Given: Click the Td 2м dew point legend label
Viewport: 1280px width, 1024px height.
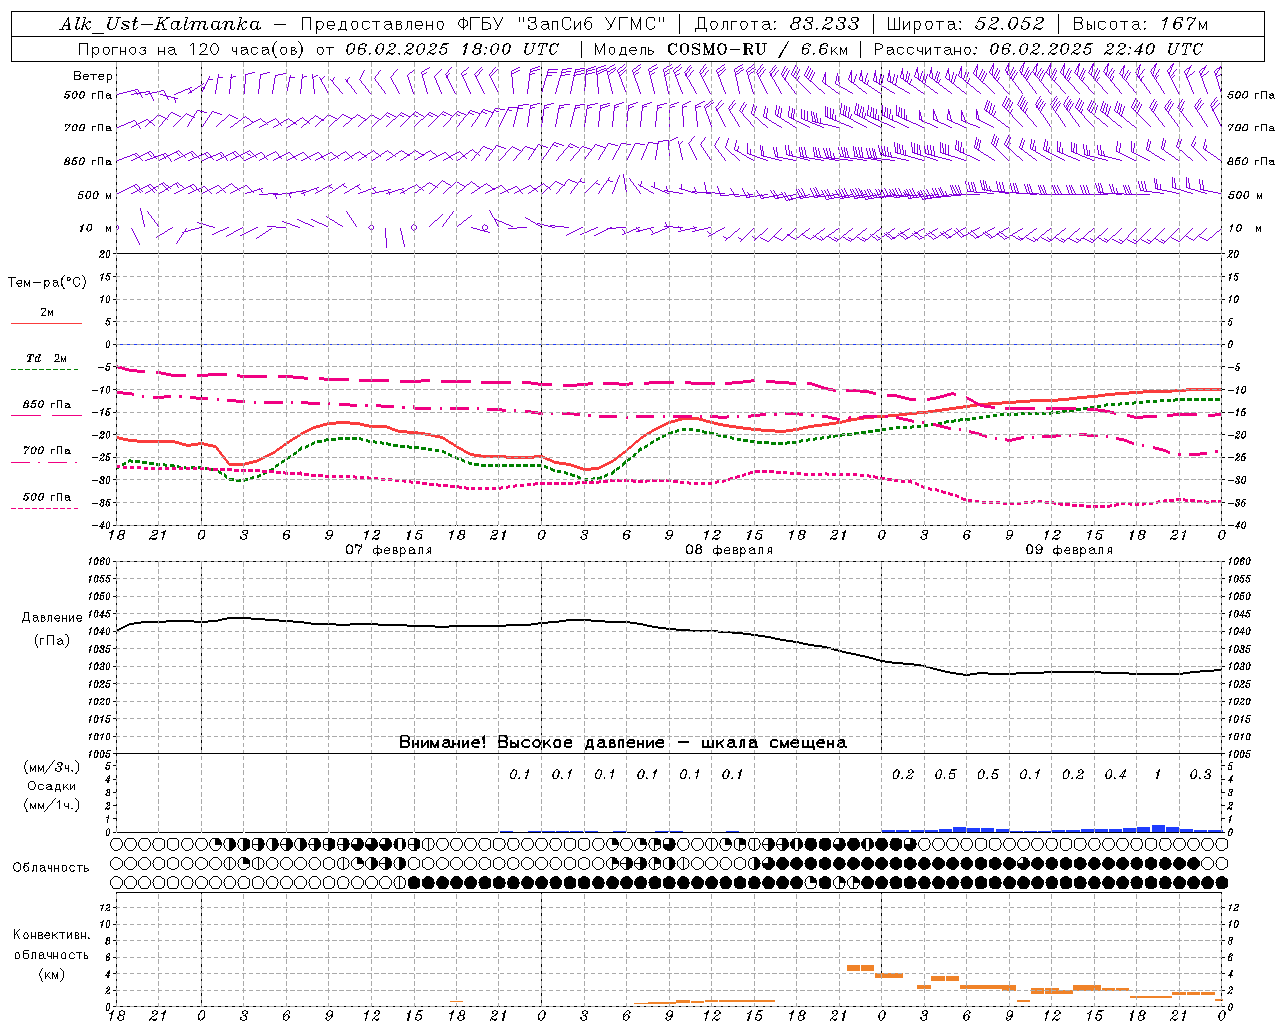Looking at the screenshot, I should point(47,358).
